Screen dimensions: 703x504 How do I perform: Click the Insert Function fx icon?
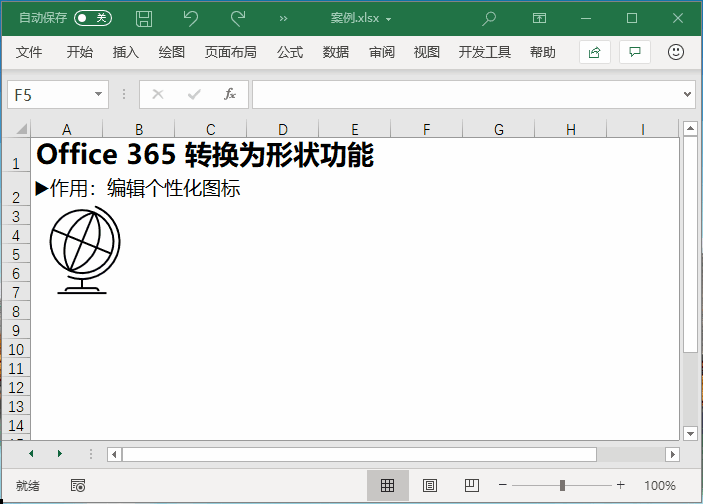coord(229,94)
